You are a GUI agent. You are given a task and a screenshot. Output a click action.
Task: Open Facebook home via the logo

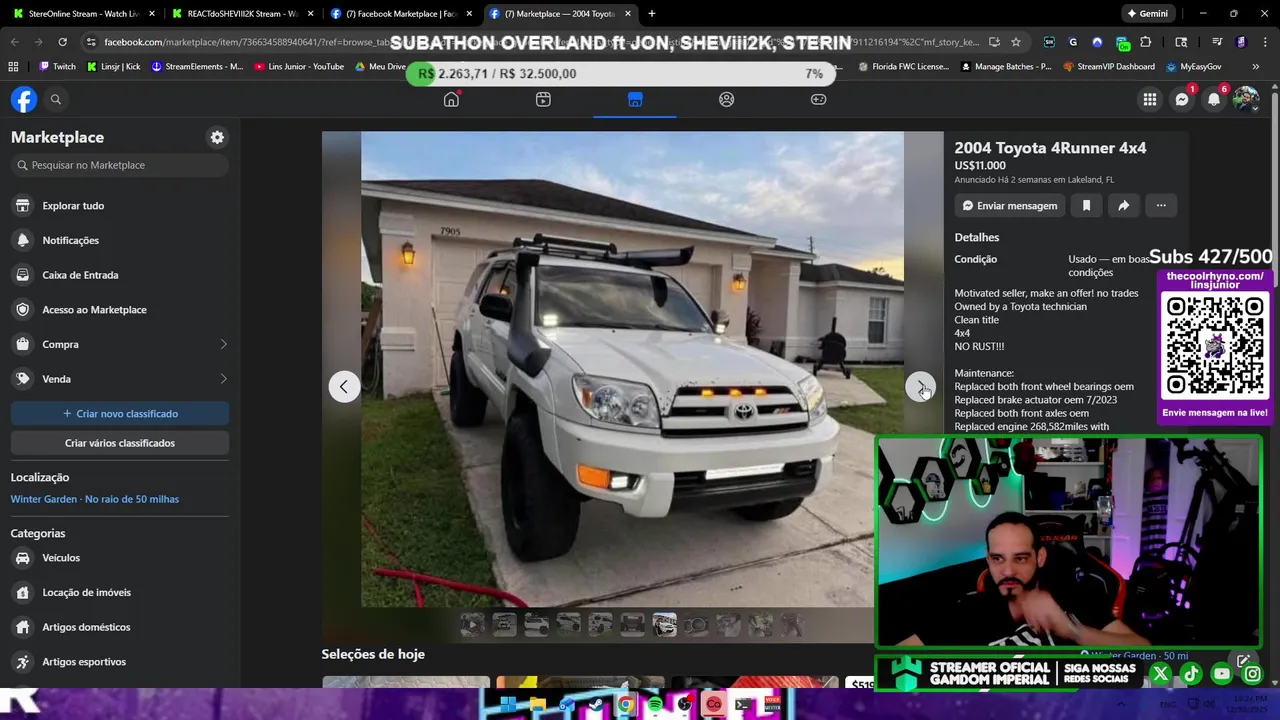24,99
